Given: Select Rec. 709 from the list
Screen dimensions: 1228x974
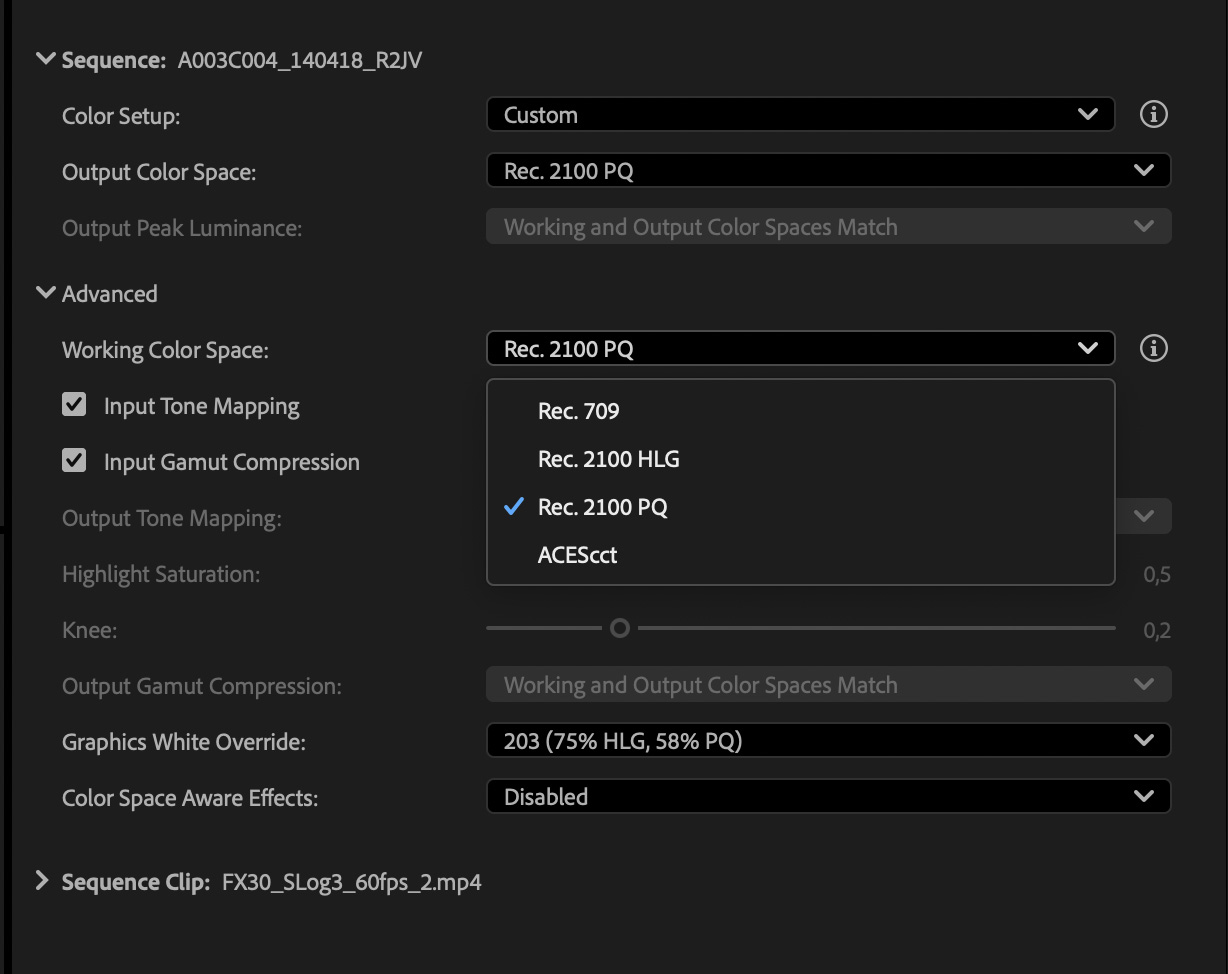Looking at the screenshot, I should 579,411.
